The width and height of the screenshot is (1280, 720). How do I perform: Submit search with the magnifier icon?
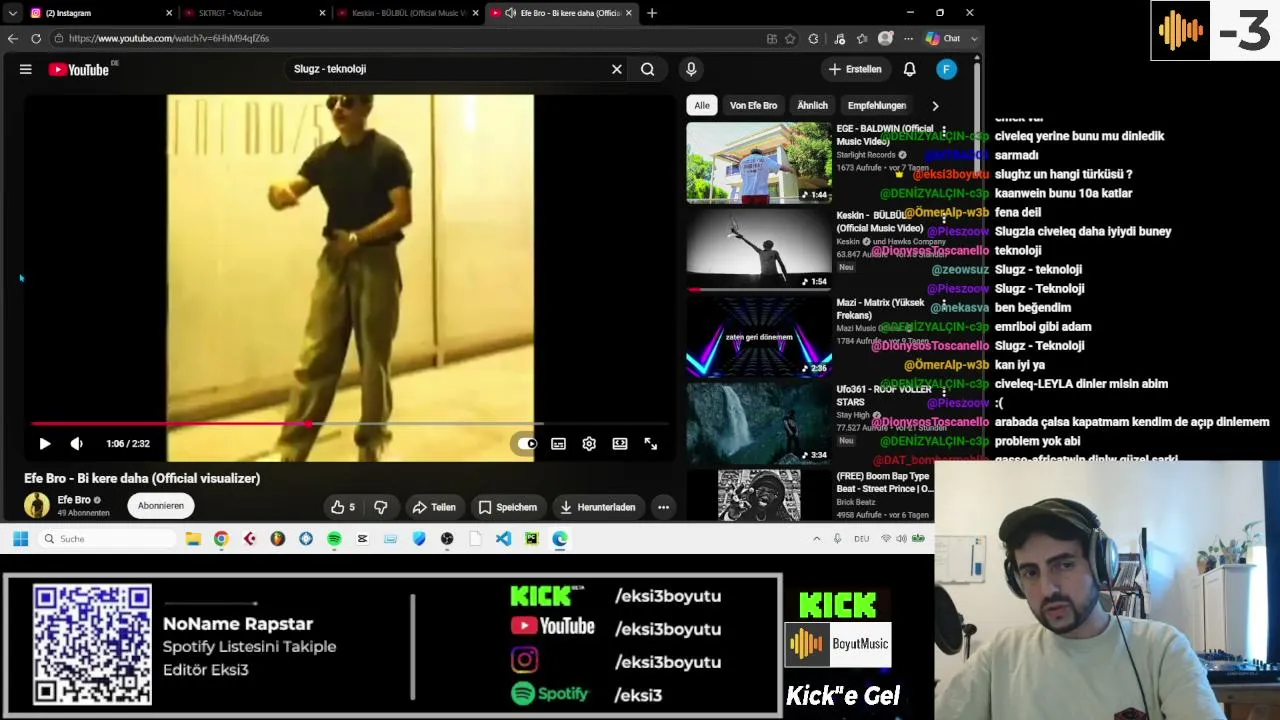(x=648, y=69)
